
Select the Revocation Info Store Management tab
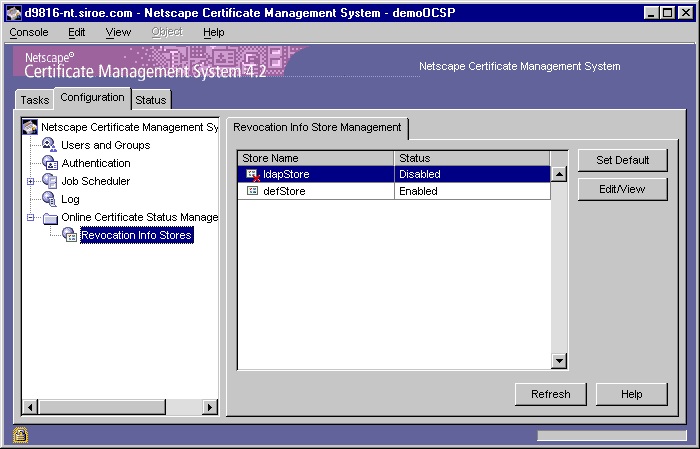coord(317,128)
